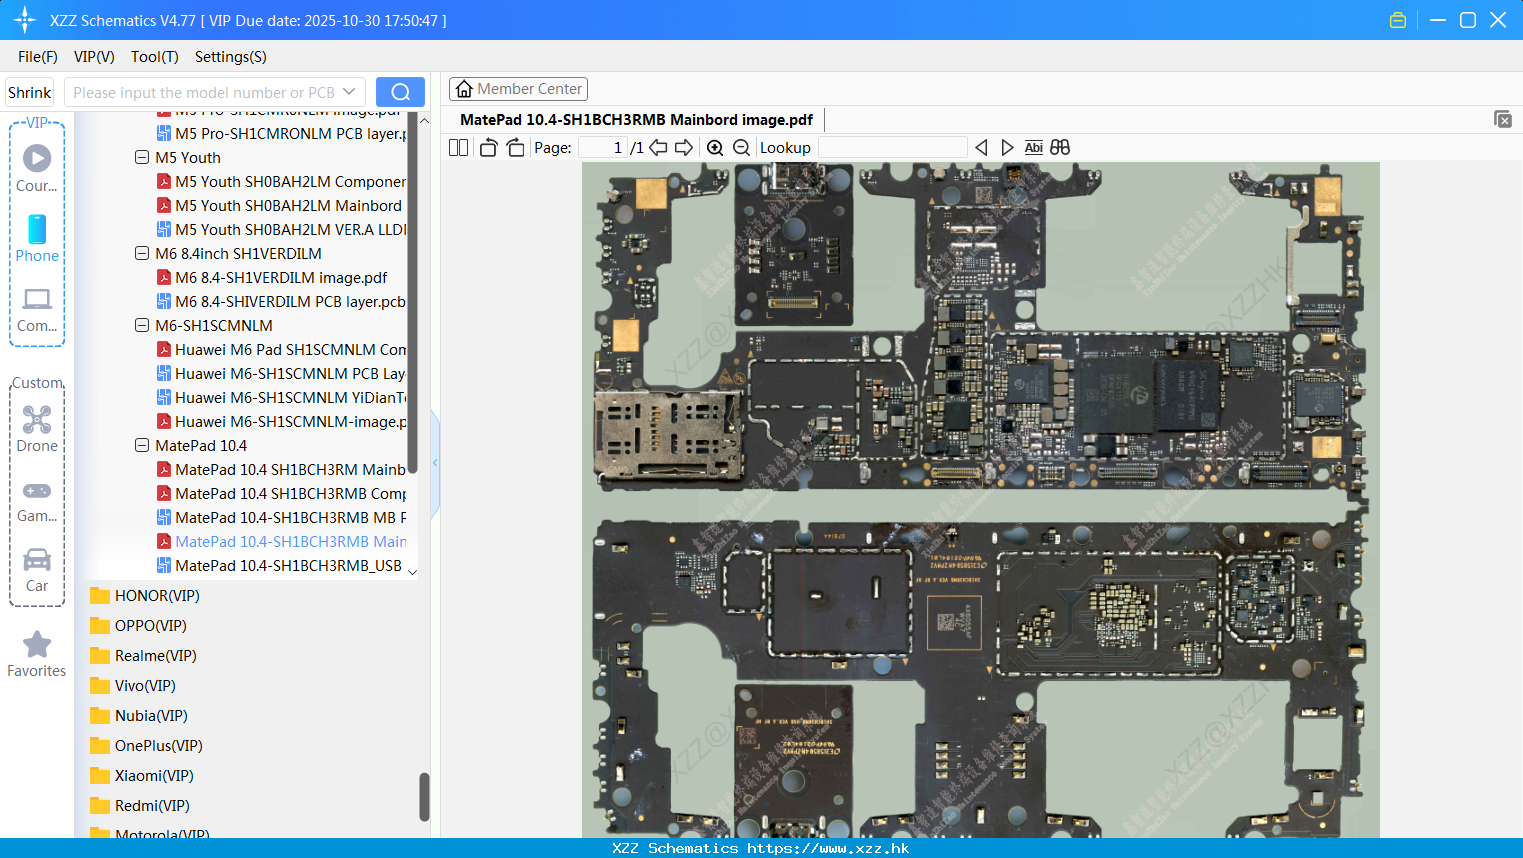Click the lower vertical scrollbar thumb in left panel
Image resolution: width=1523 pixels, height=858 pixels.
click(x=424, y=796)
